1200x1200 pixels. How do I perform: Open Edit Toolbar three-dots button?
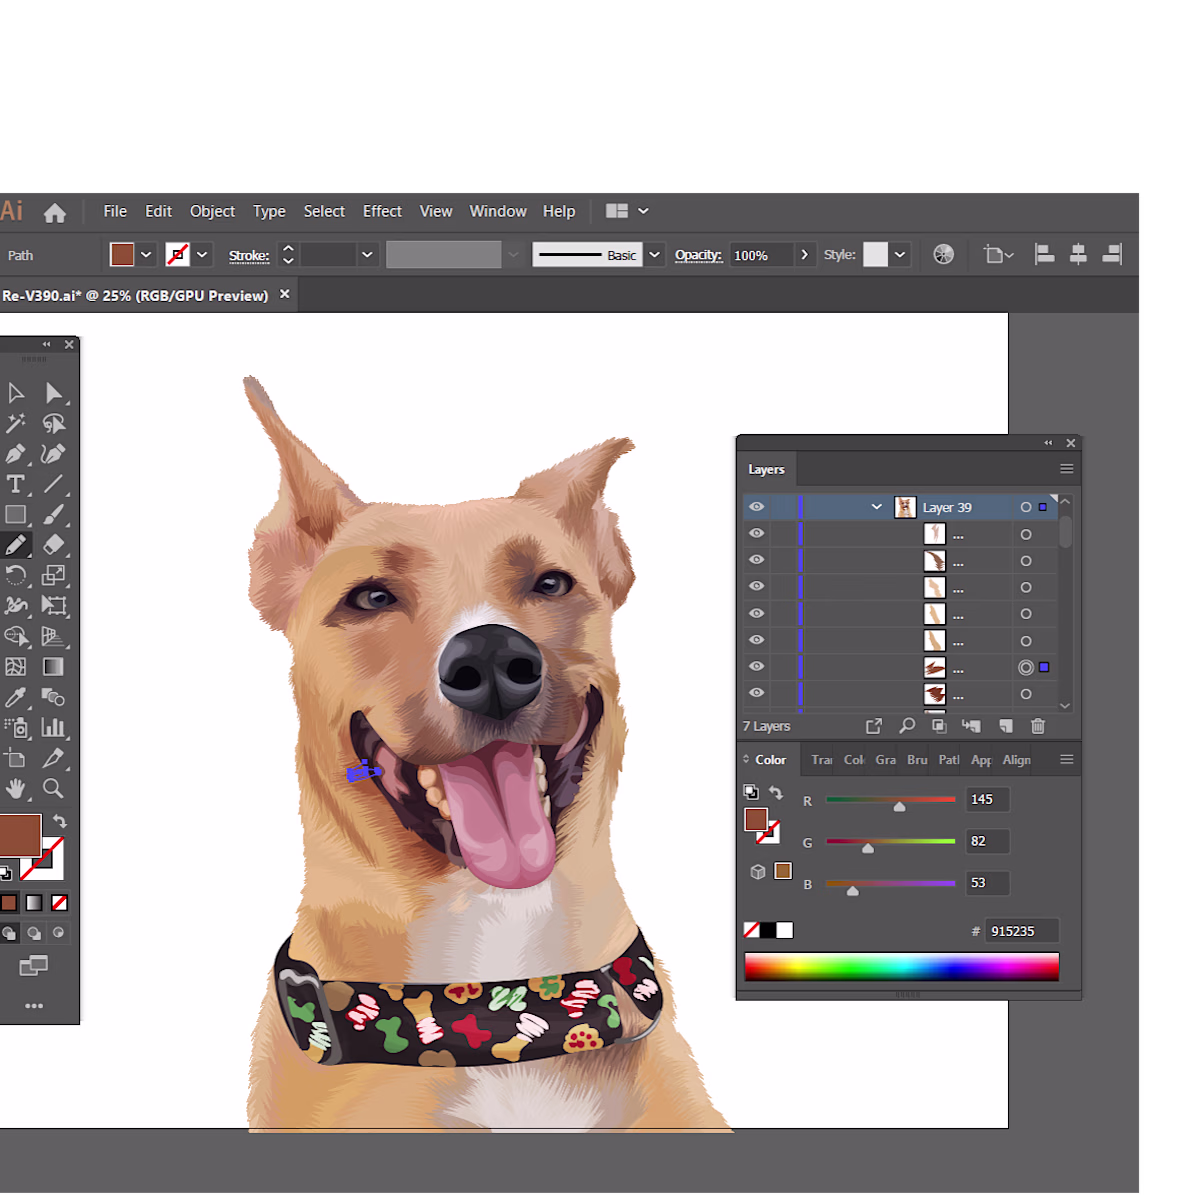pos(34,1006)
